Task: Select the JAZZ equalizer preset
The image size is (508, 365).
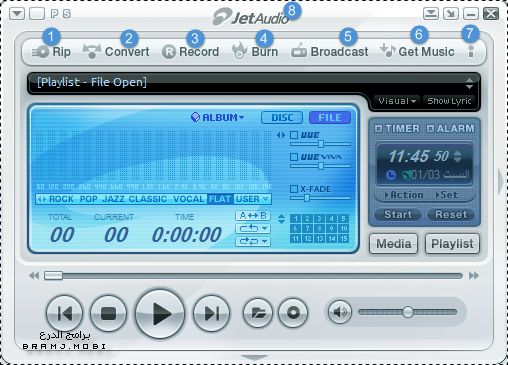Action: [x=113, y=199]
